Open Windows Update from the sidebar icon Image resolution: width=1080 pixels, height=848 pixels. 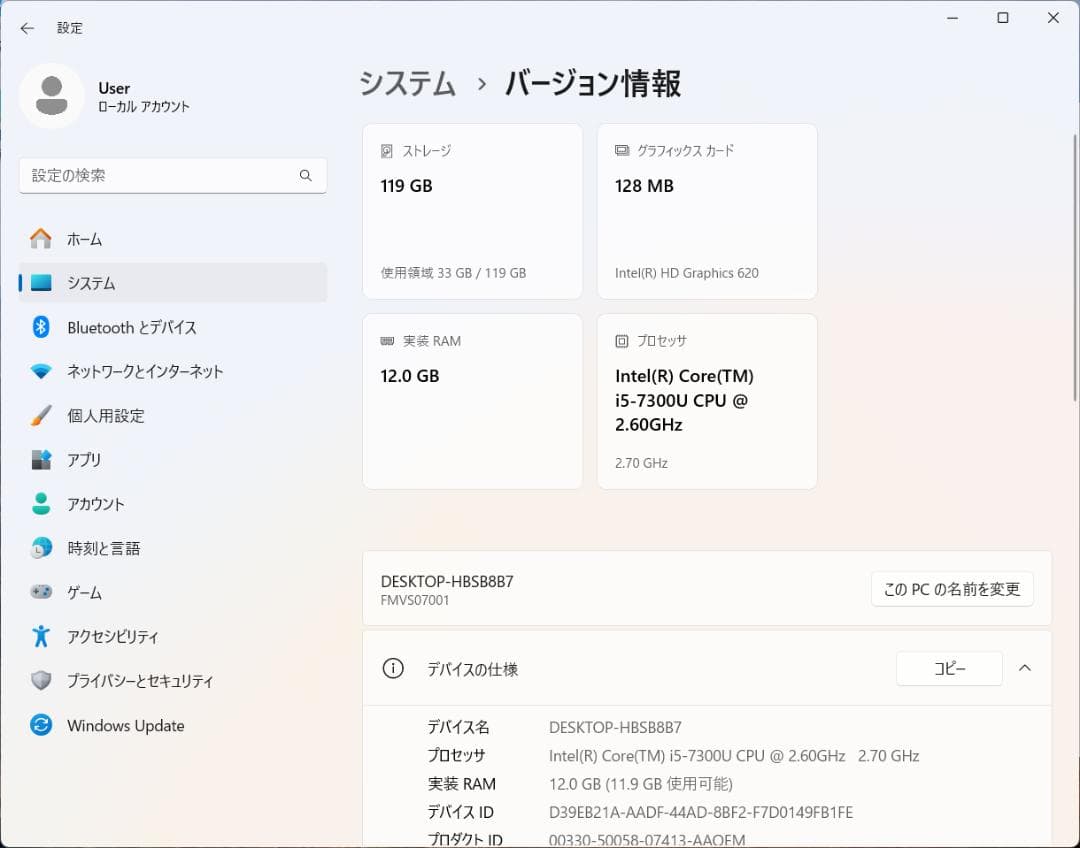40,725
